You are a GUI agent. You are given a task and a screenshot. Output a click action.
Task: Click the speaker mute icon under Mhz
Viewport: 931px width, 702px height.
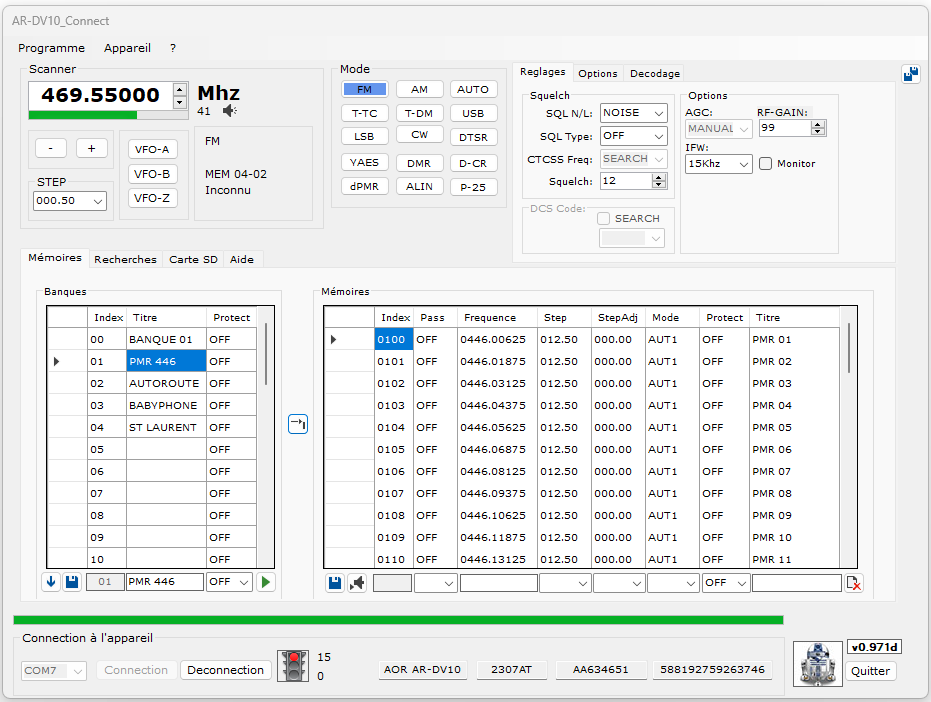point(230,110)
